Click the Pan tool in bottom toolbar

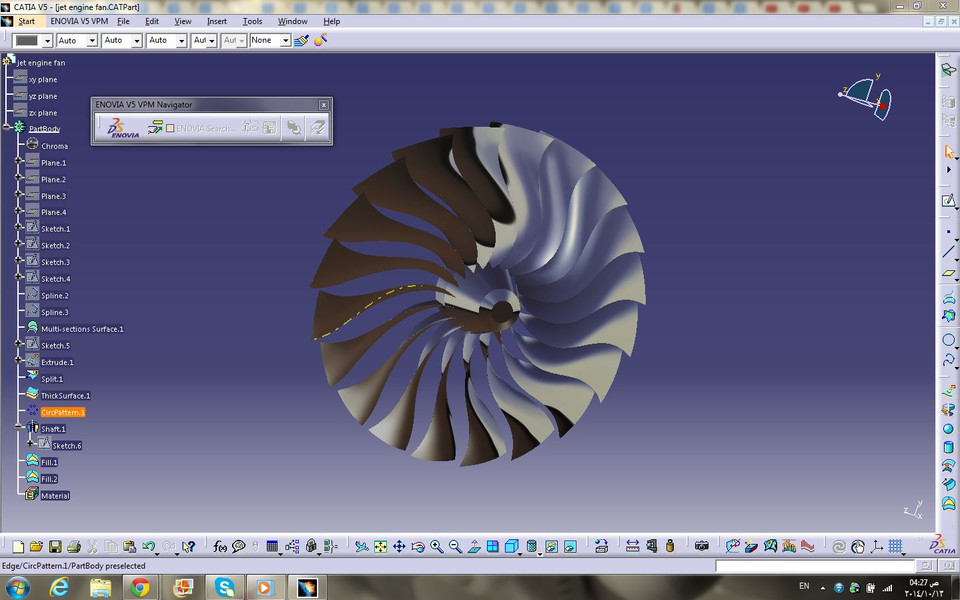(x=399, y=547)
